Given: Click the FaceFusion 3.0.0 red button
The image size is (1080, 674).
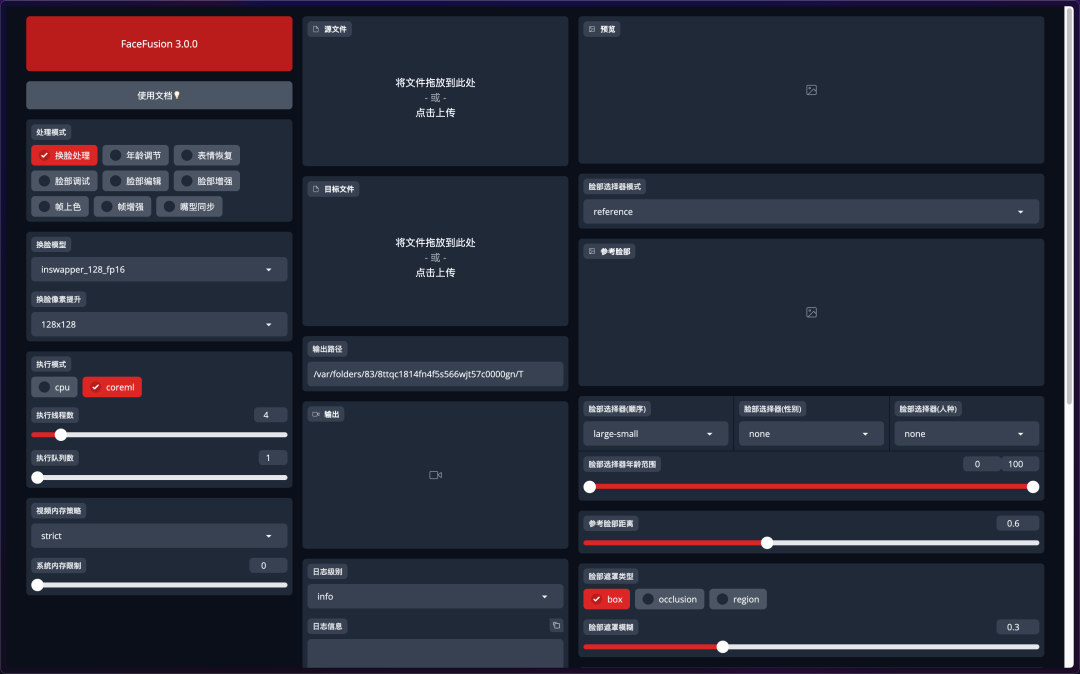Looking at the screenshot, I should tap(159, 44).
